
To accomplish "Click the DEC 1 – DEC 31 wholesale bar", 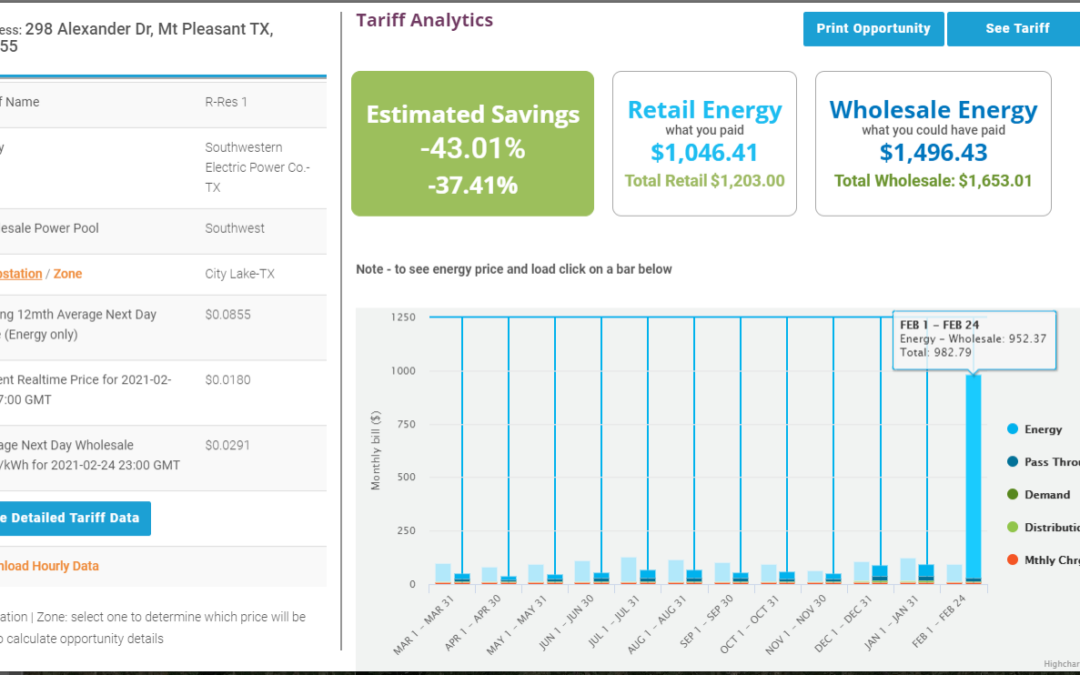I will coord(880,575).
